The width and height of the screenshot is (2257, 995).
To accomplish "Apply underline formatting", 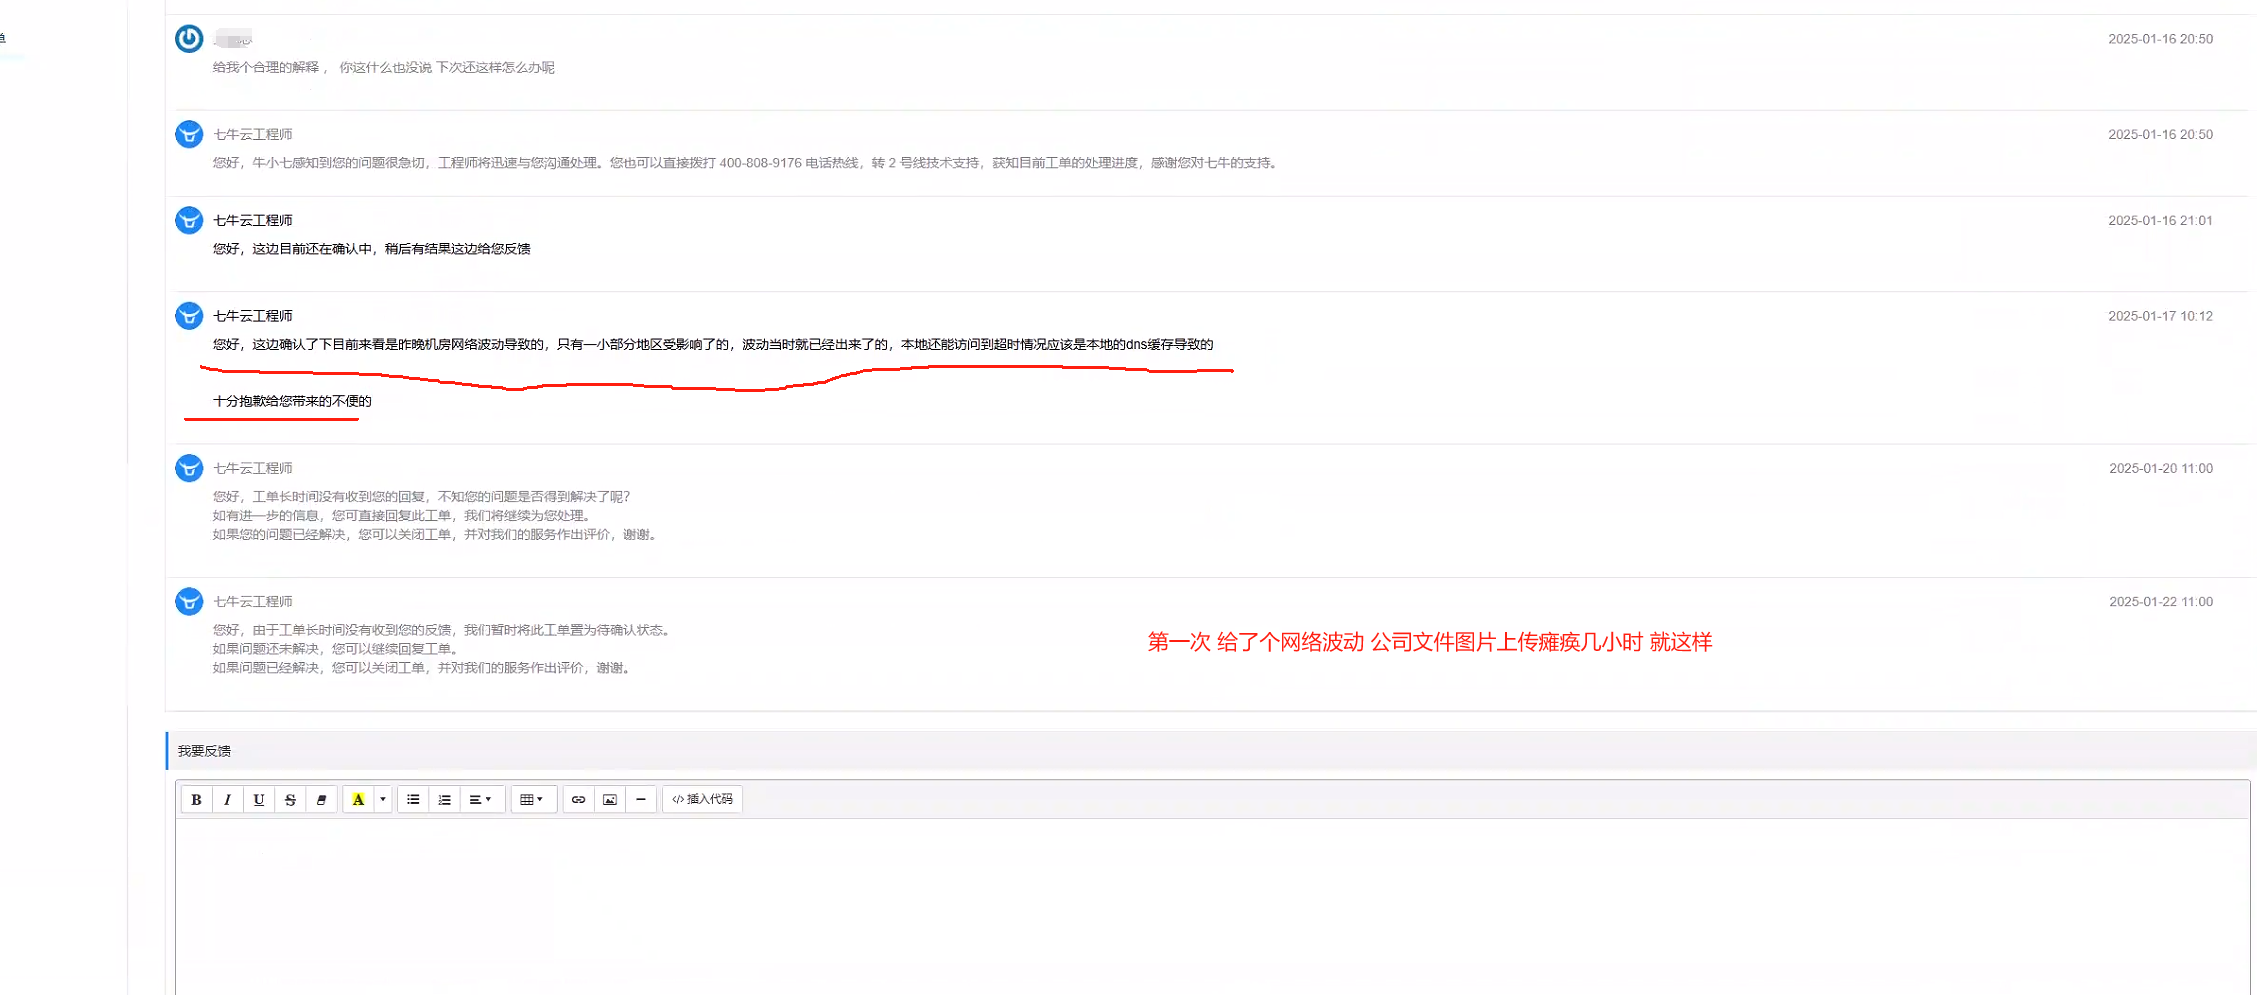I will [x=258, y=799].
